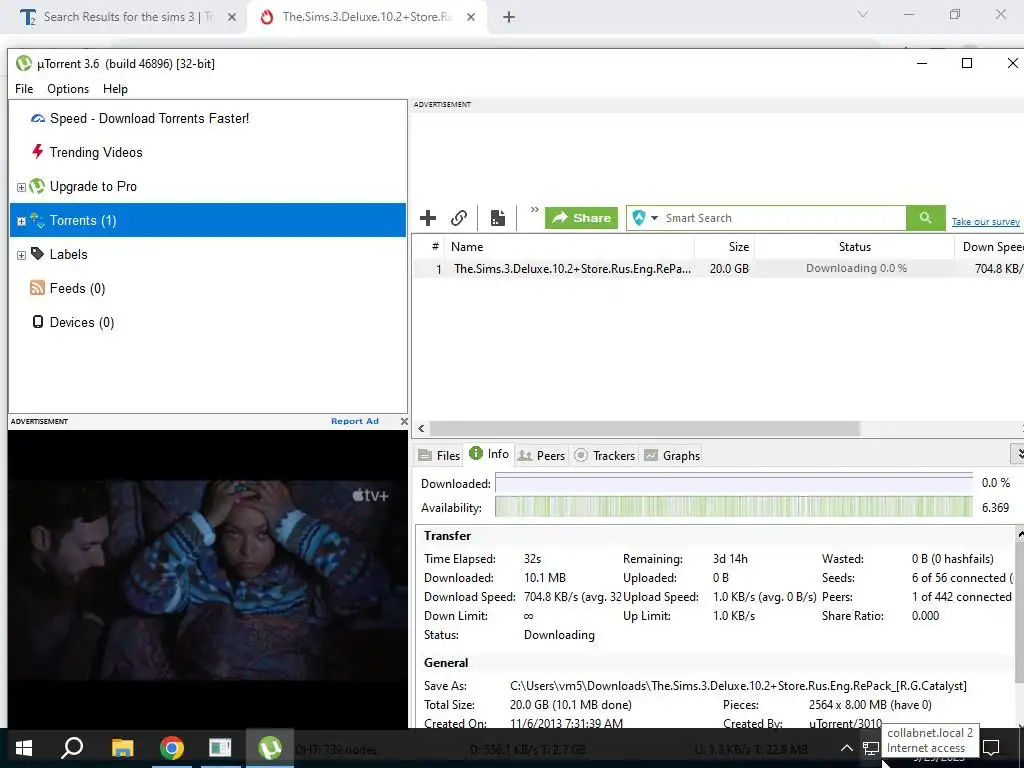The width and height of the screenshot is (1024, 768).
Task: Show hidden system tray icons
Action: click(x=846, y=748)
